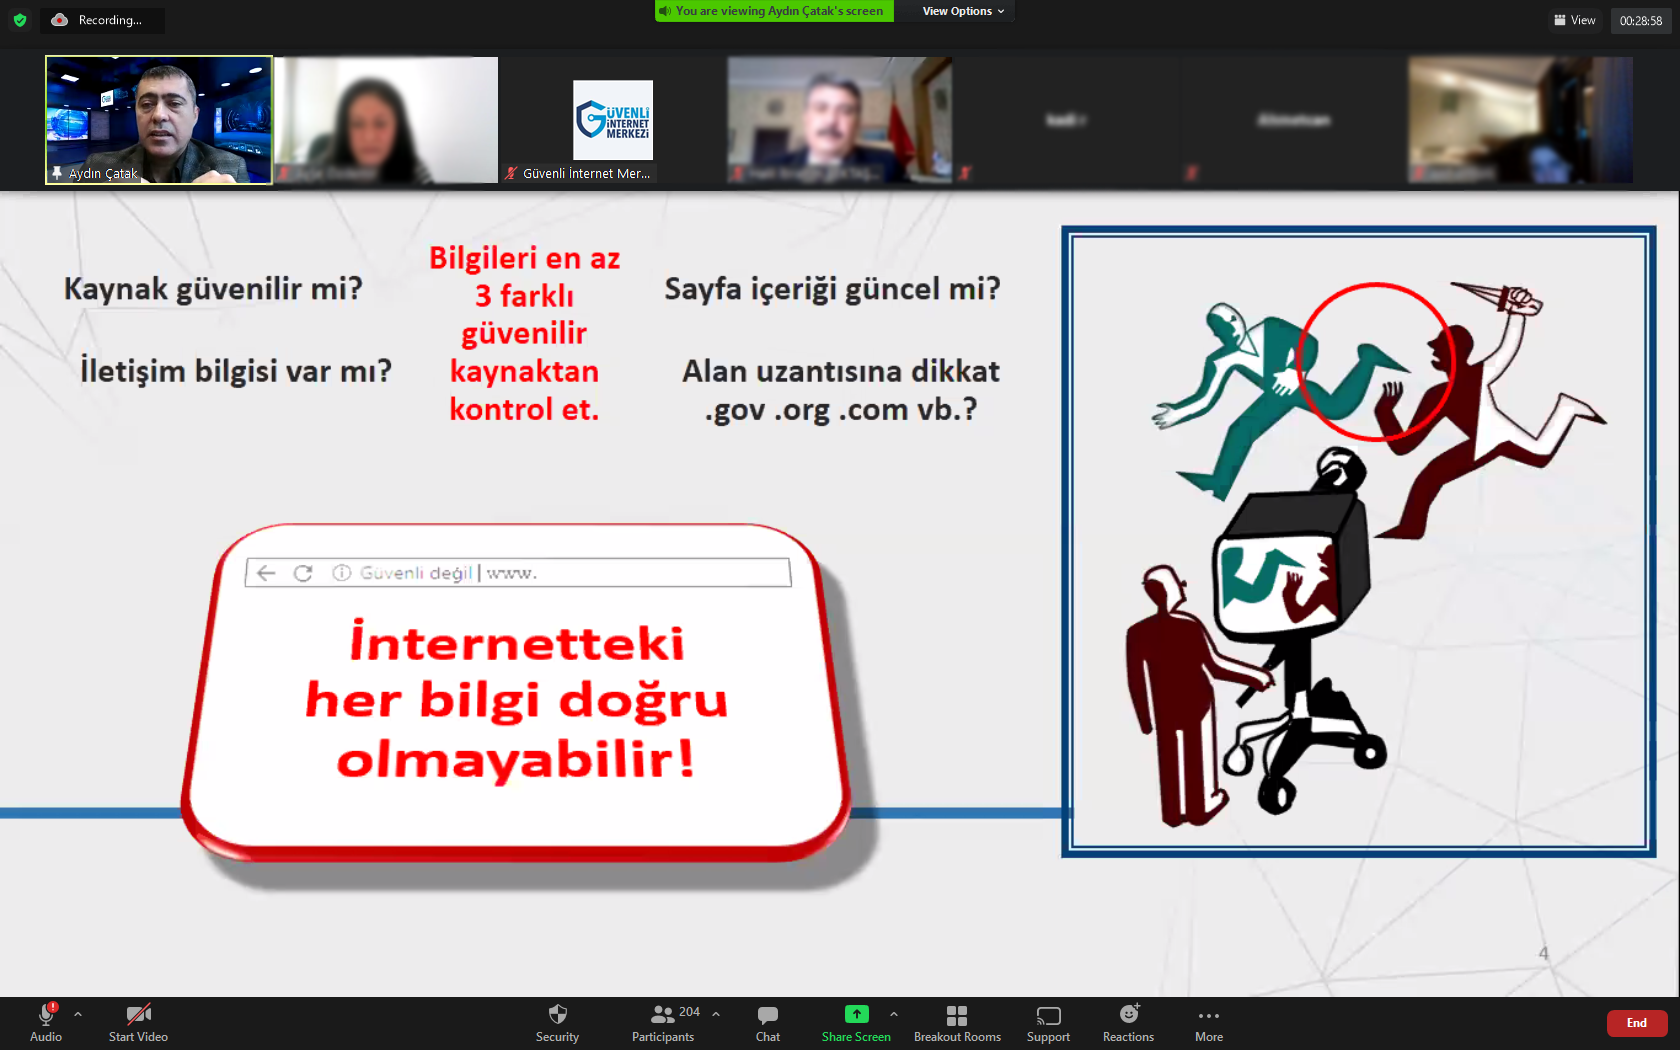Click muted mic icon on Güvenli İnternet tile
This screenshot has height=1050, width=1680.
tap(511, 173)
